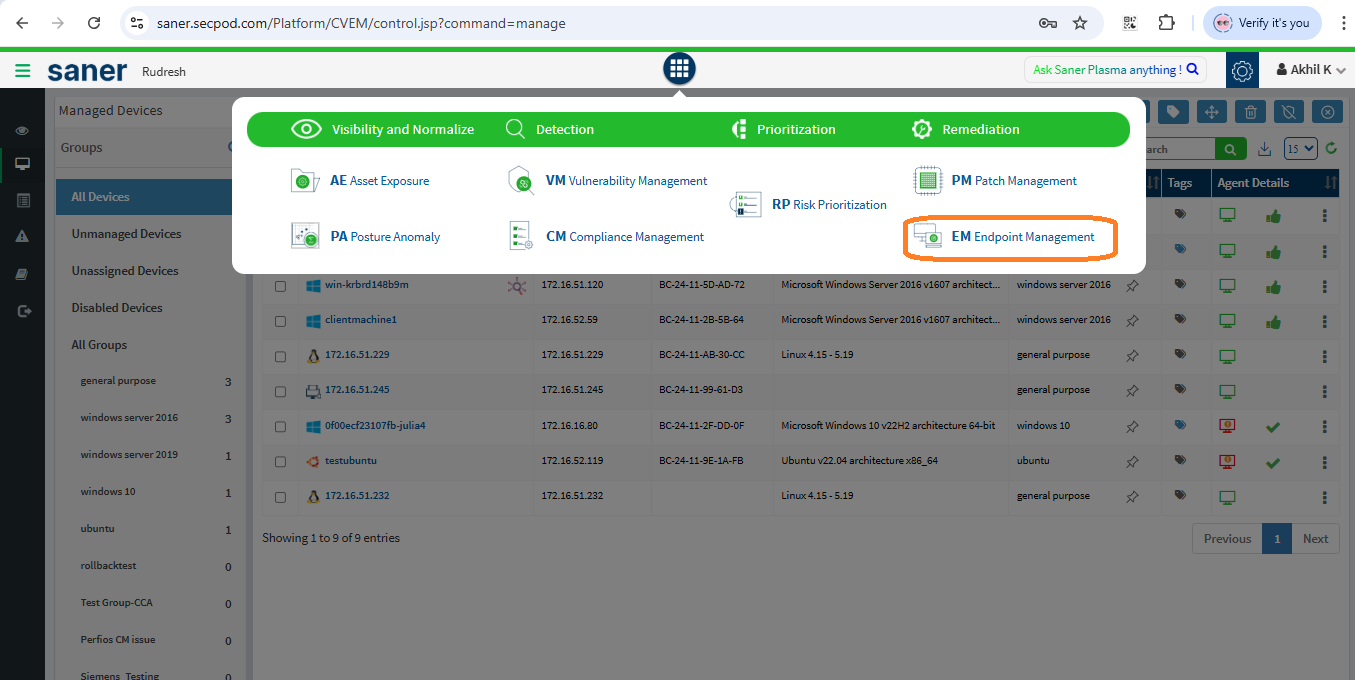
Task: Click the green search magnifier button
Action: [1231, 149]
